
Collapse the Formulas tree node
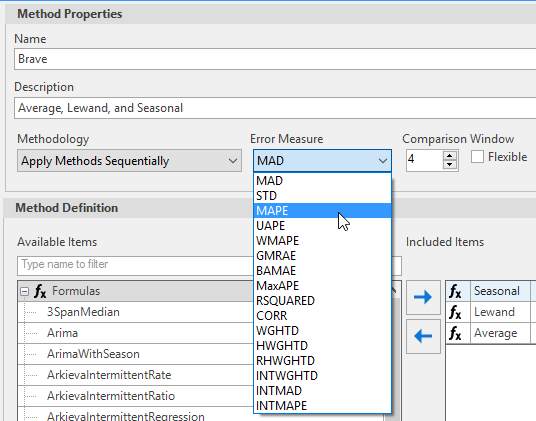point(24,291)
